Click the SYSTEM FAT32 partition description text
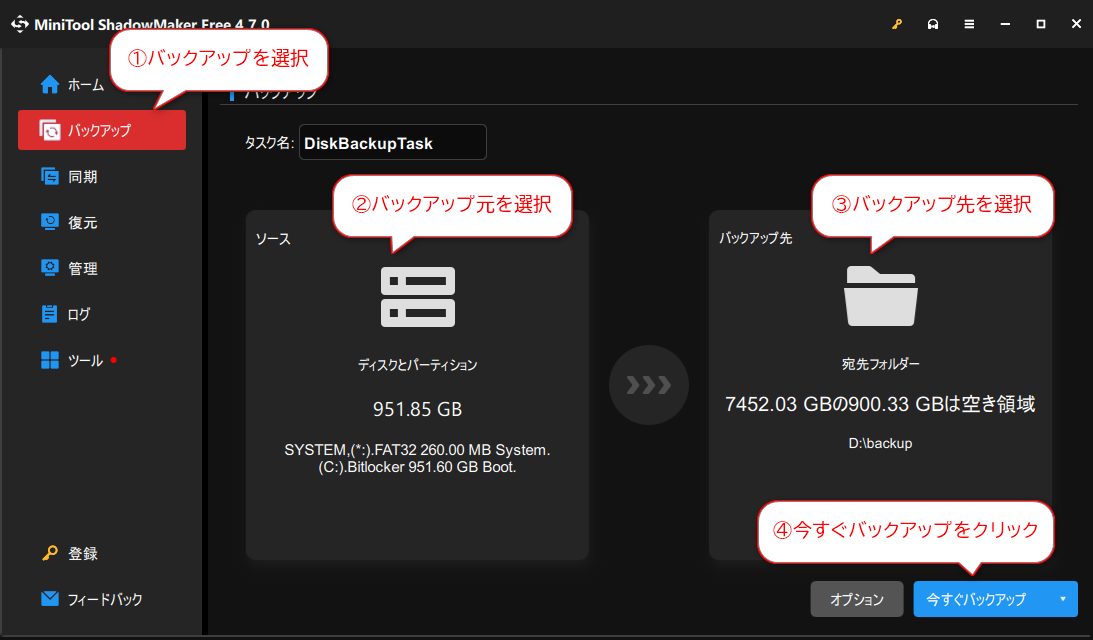The image size is (1093, 640). click(417, 458)
